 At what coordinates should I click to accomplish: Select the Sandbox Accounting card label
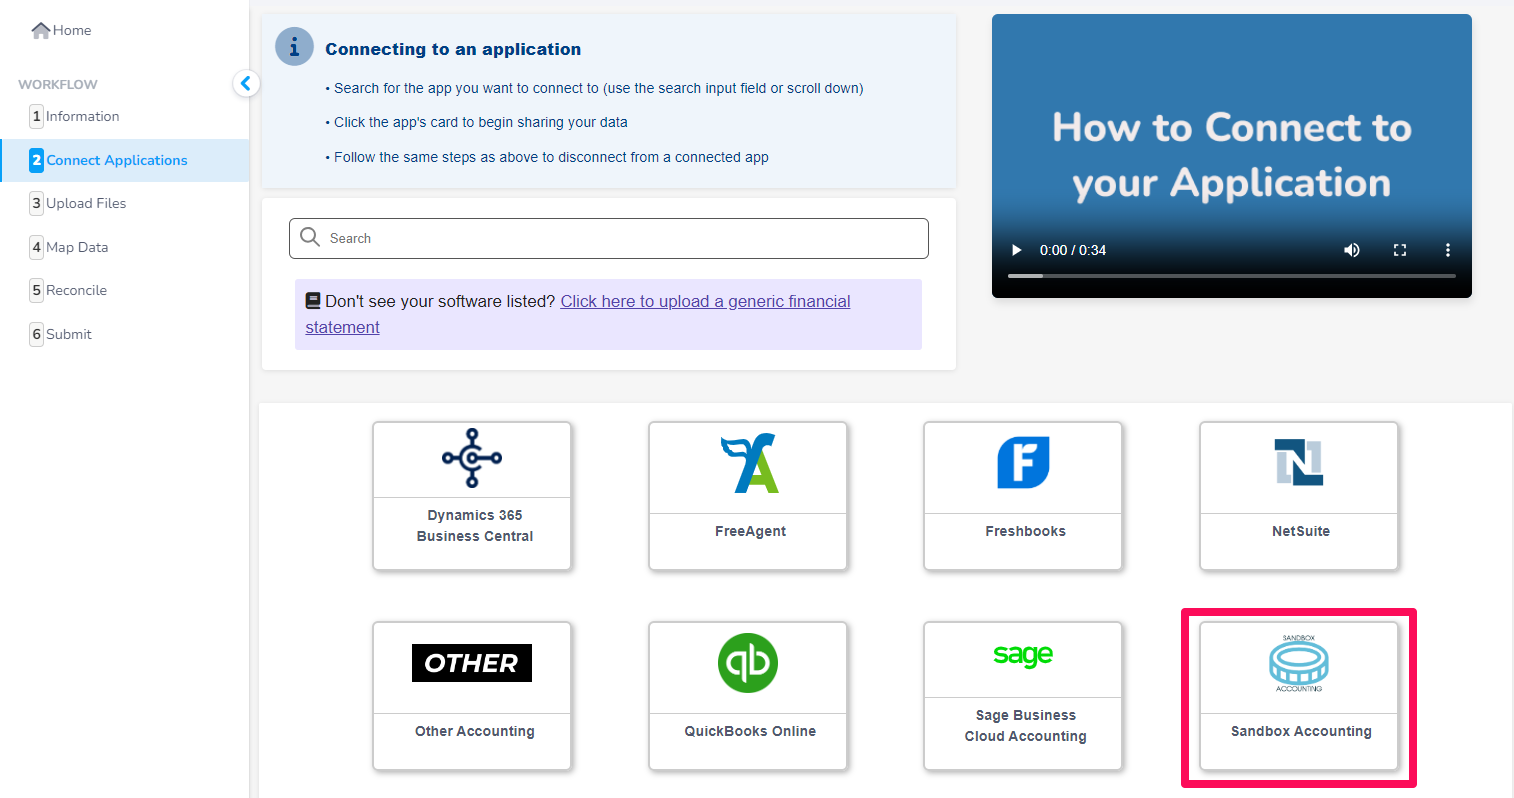click(x=1301, y=731)
